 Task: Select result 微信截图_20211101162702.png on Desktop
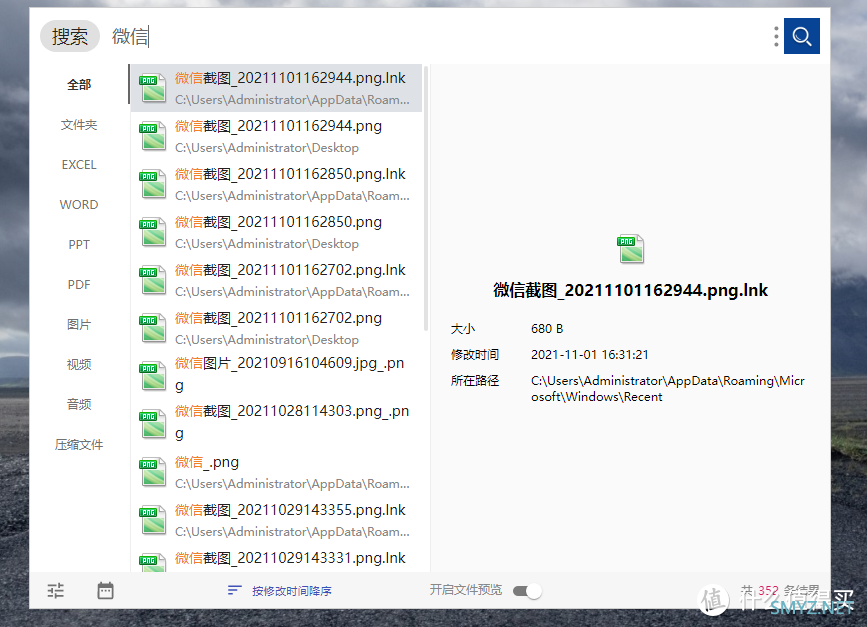(276, 328)
